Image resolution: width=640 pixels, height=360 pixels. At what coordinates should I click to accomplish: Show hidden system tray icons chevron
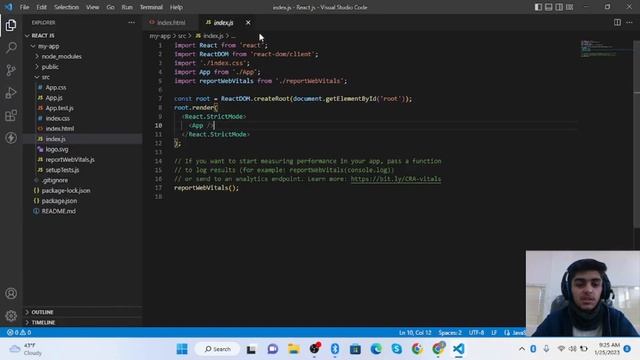[x=522, y=349]
